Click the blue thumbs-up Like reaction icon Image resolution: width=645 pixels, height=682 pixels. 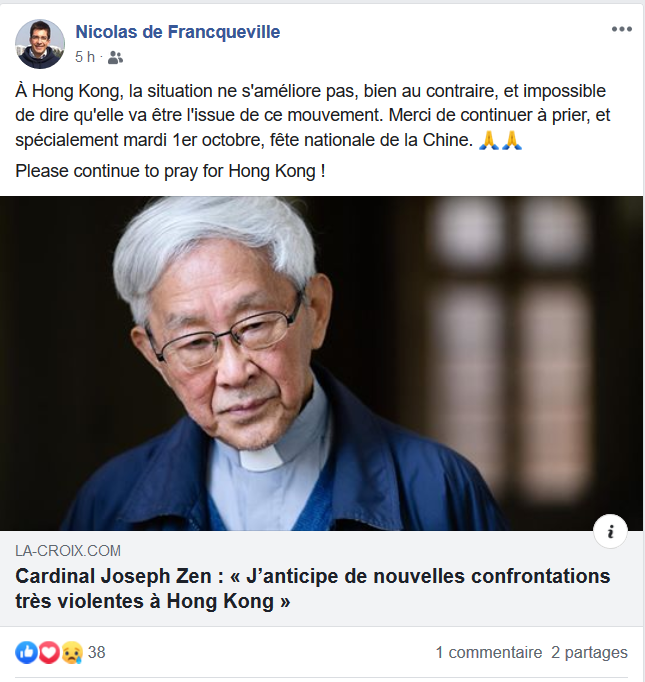tap(27, 652)
